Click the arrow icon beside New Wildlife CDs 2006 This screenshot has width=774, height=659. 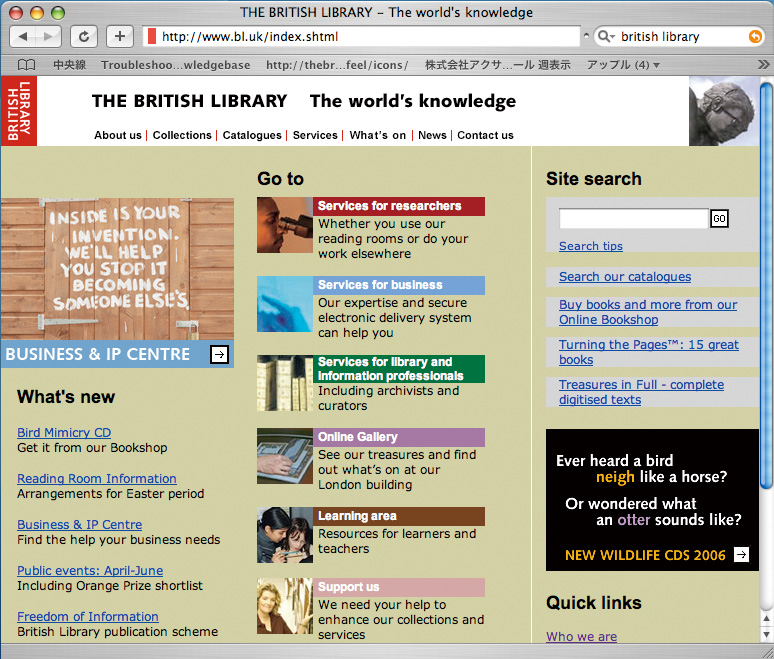[741, 554]
